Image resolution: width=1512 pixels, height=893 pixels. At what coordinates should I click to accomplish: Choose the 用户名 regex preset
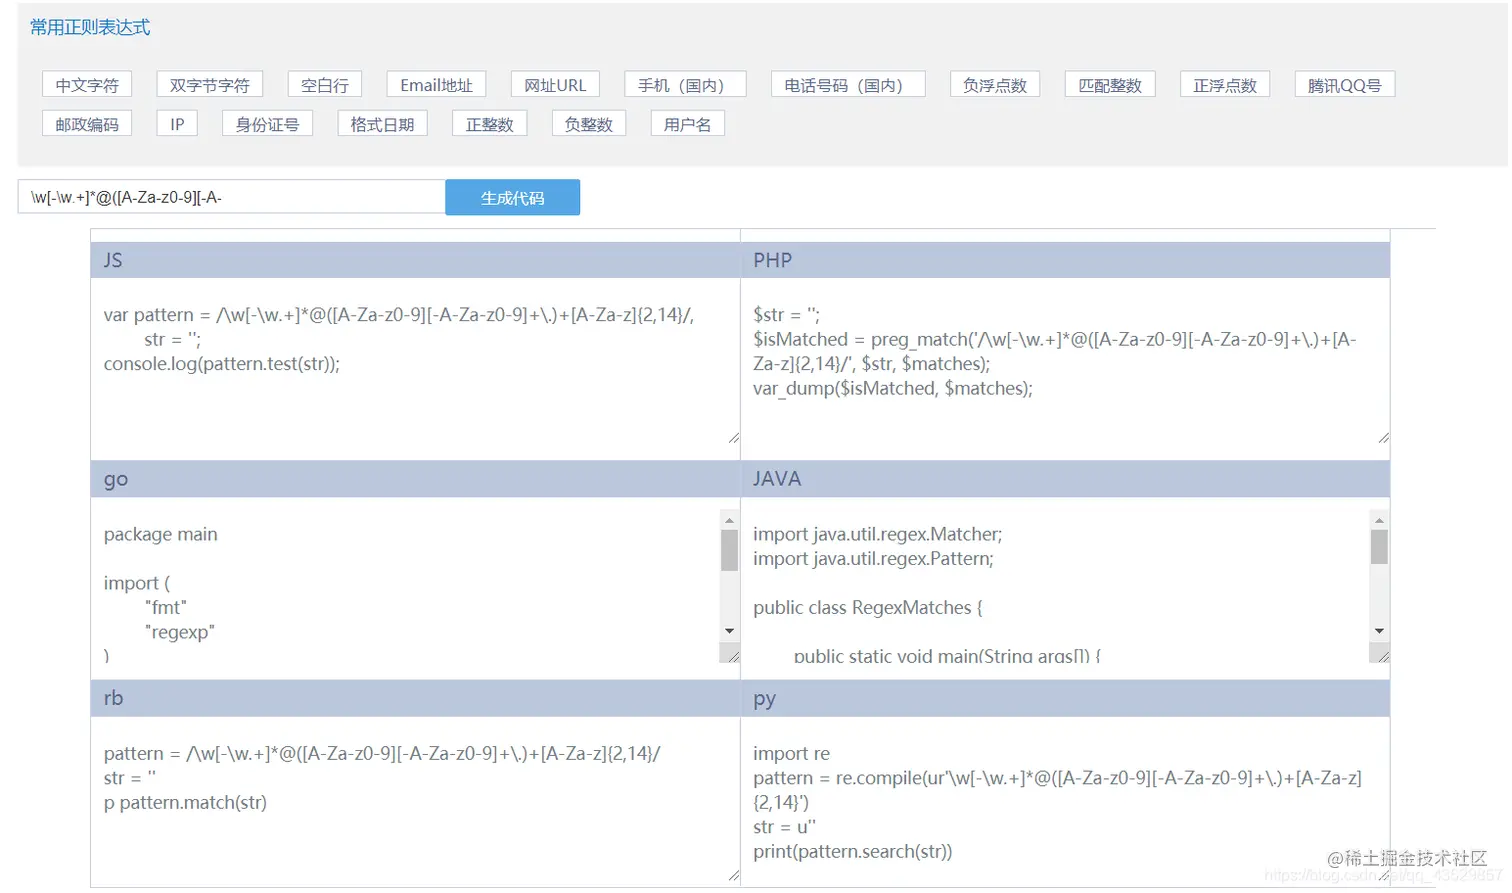point(688,124)
